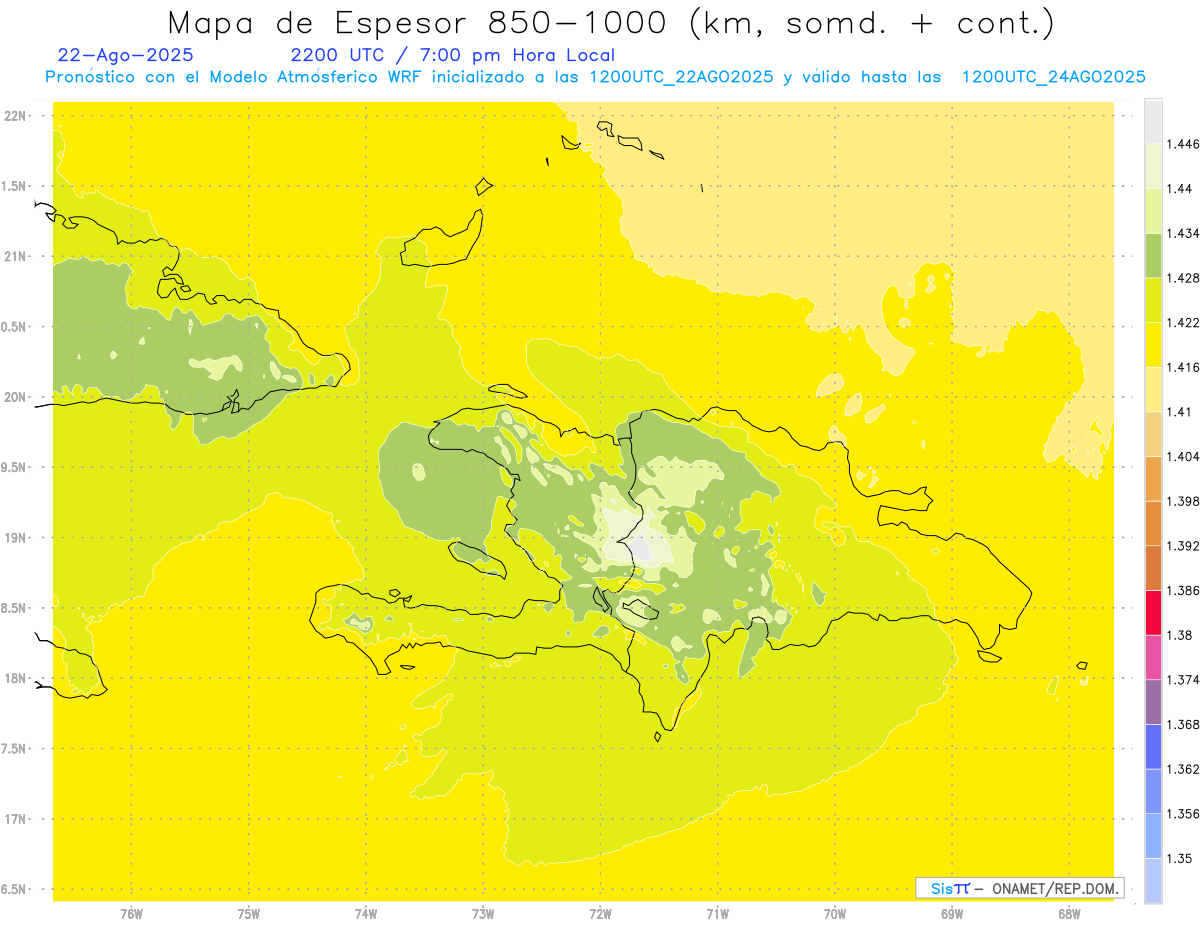This screenshot has height=927, width=1200.
Task: Click the '73W' longitude label
Action: [x=483, y=913]
